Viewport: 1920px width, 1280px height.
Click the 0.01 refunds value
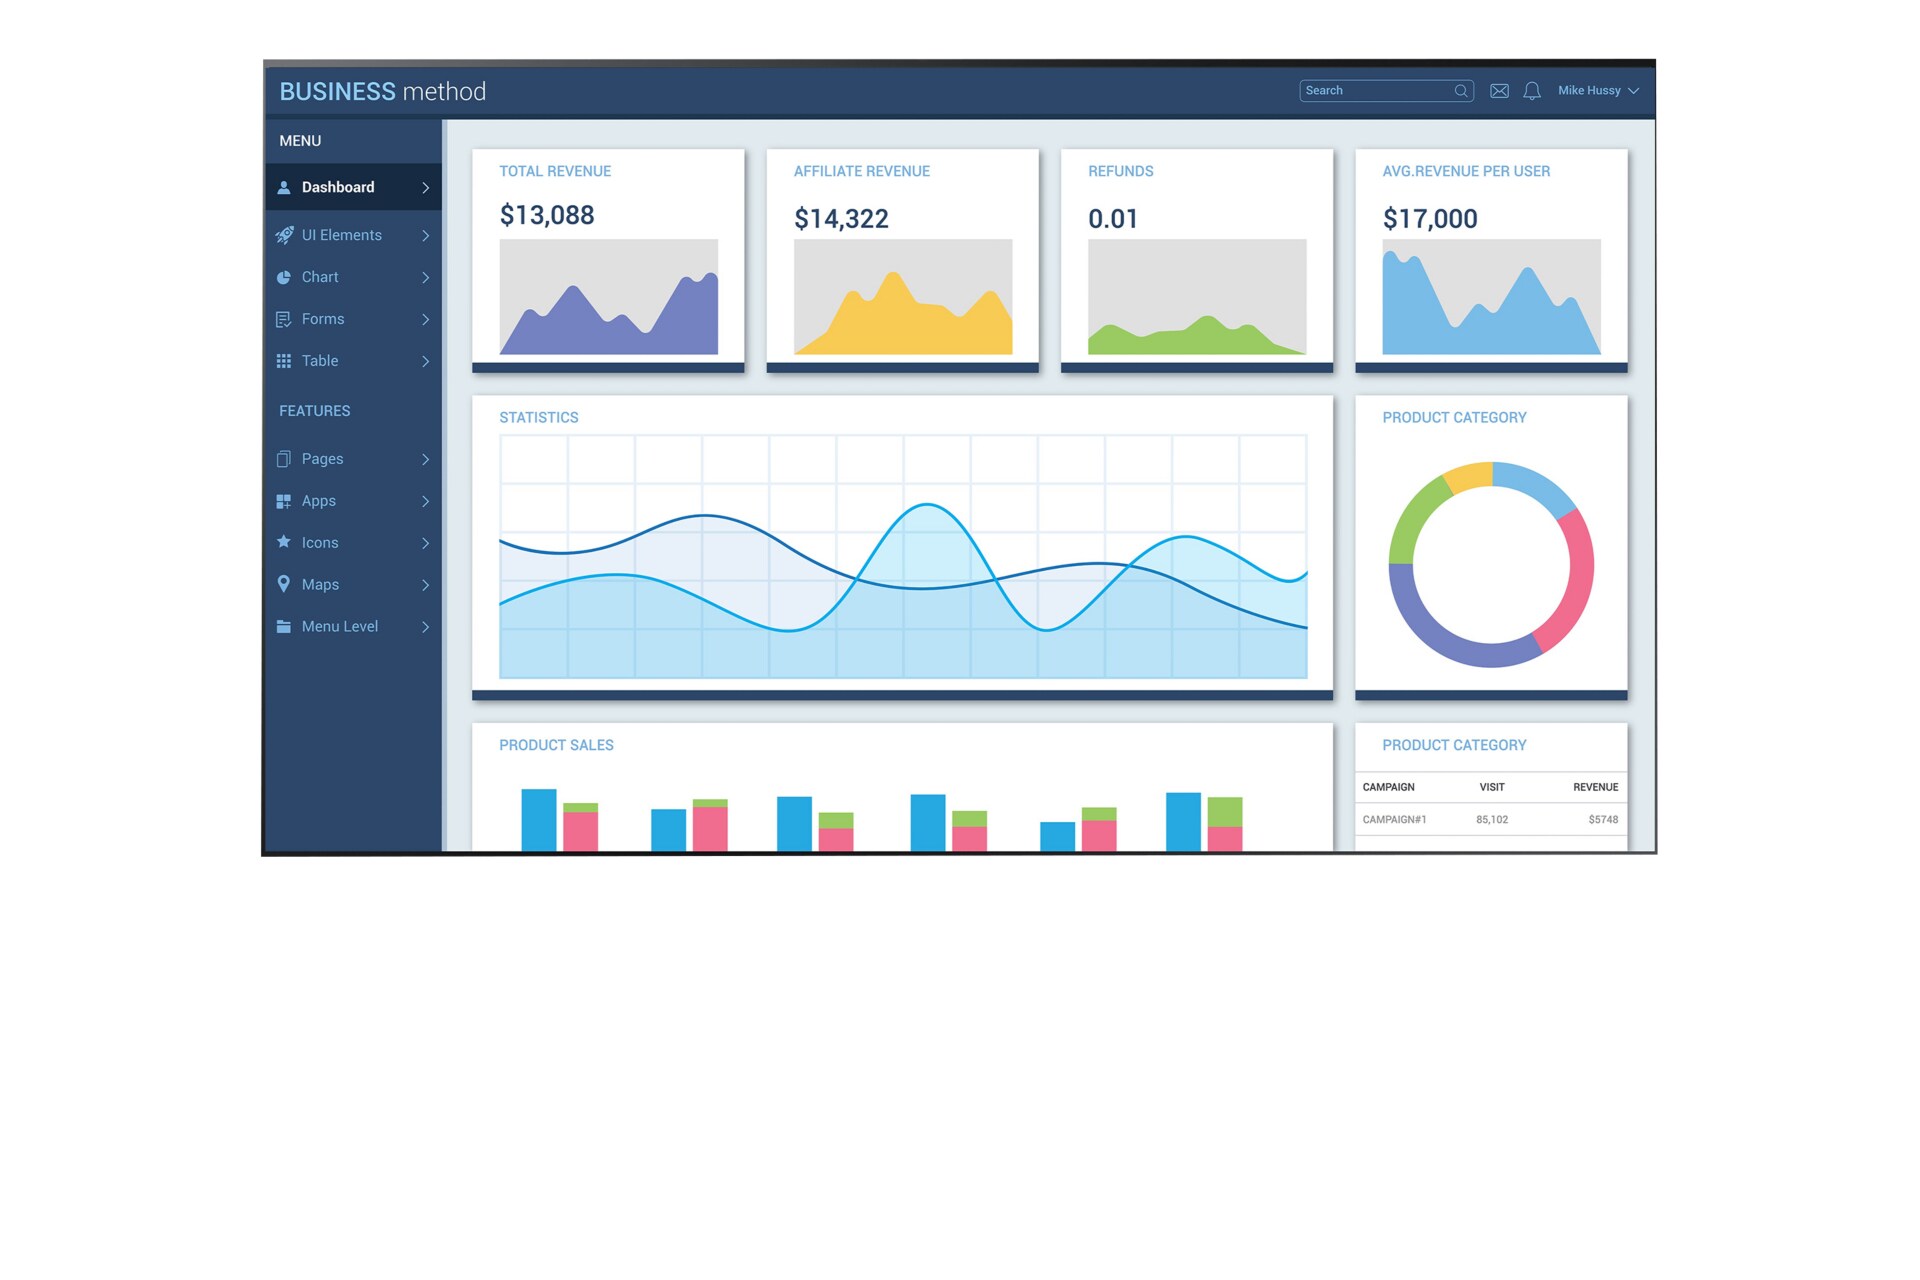click(1113, 219)
